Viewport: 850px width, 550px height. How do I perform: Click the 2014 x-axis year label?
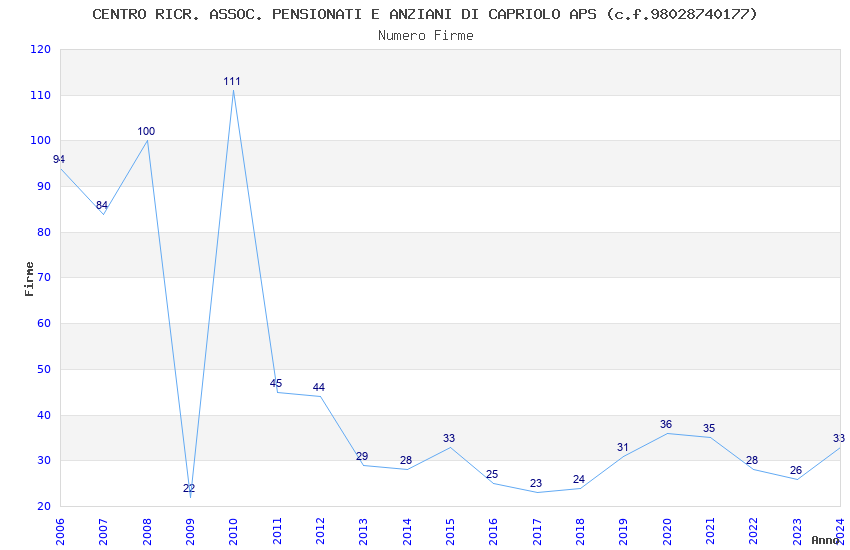pyautogui.click(x=407, y=531)
